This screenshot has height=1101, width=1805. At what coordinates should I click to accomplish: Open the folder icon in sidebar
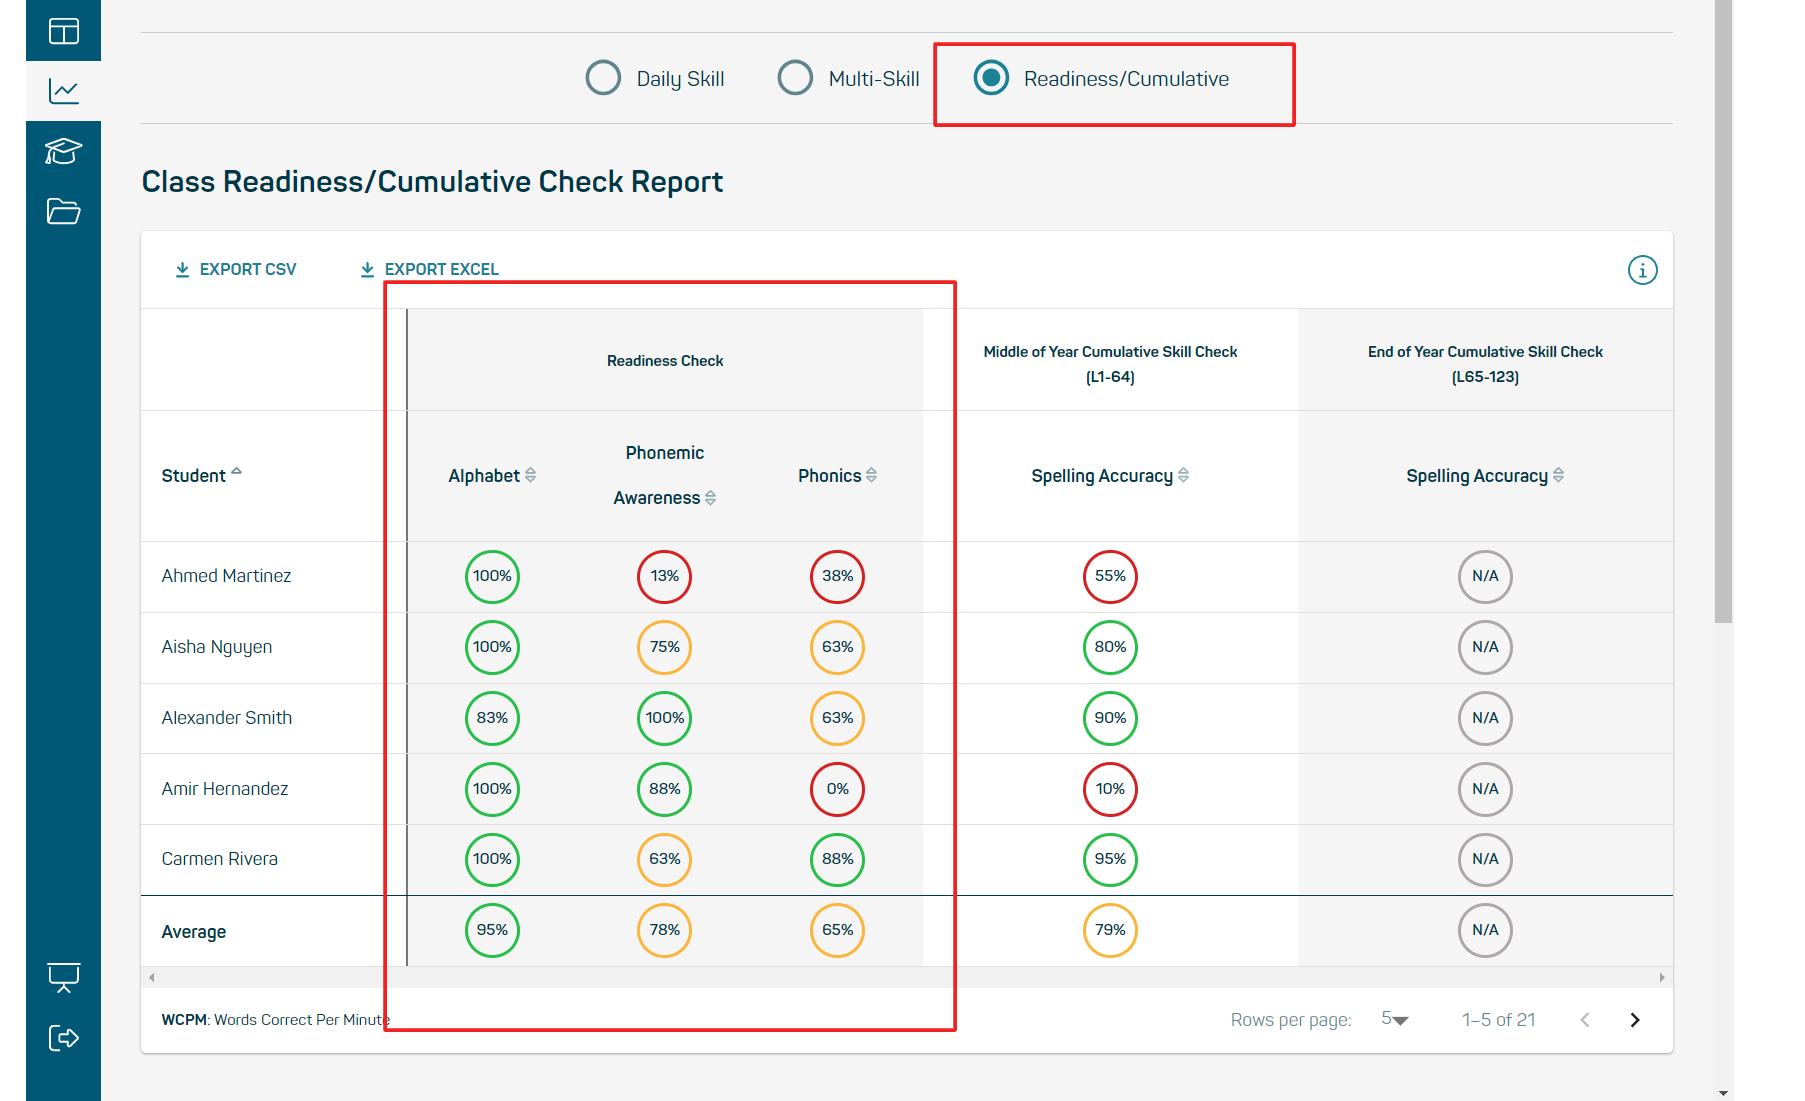click(x=64, y=211)
